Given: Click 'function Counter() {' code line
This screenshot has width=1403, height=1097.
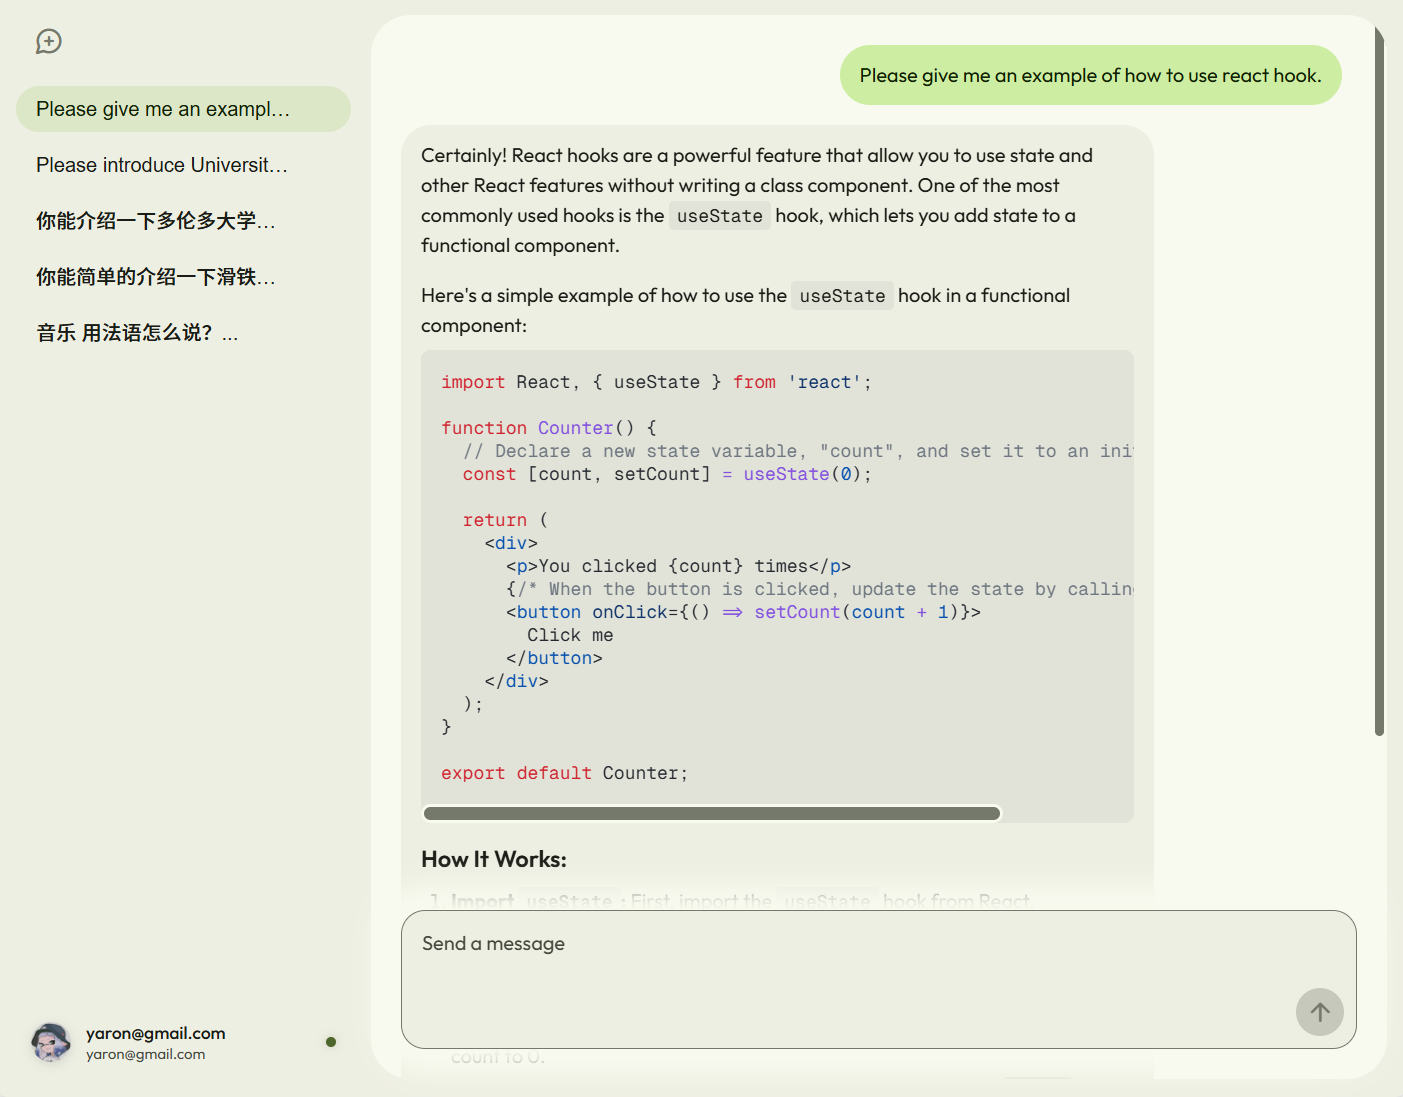Looking at the screenshot, I should pos(549,428).
